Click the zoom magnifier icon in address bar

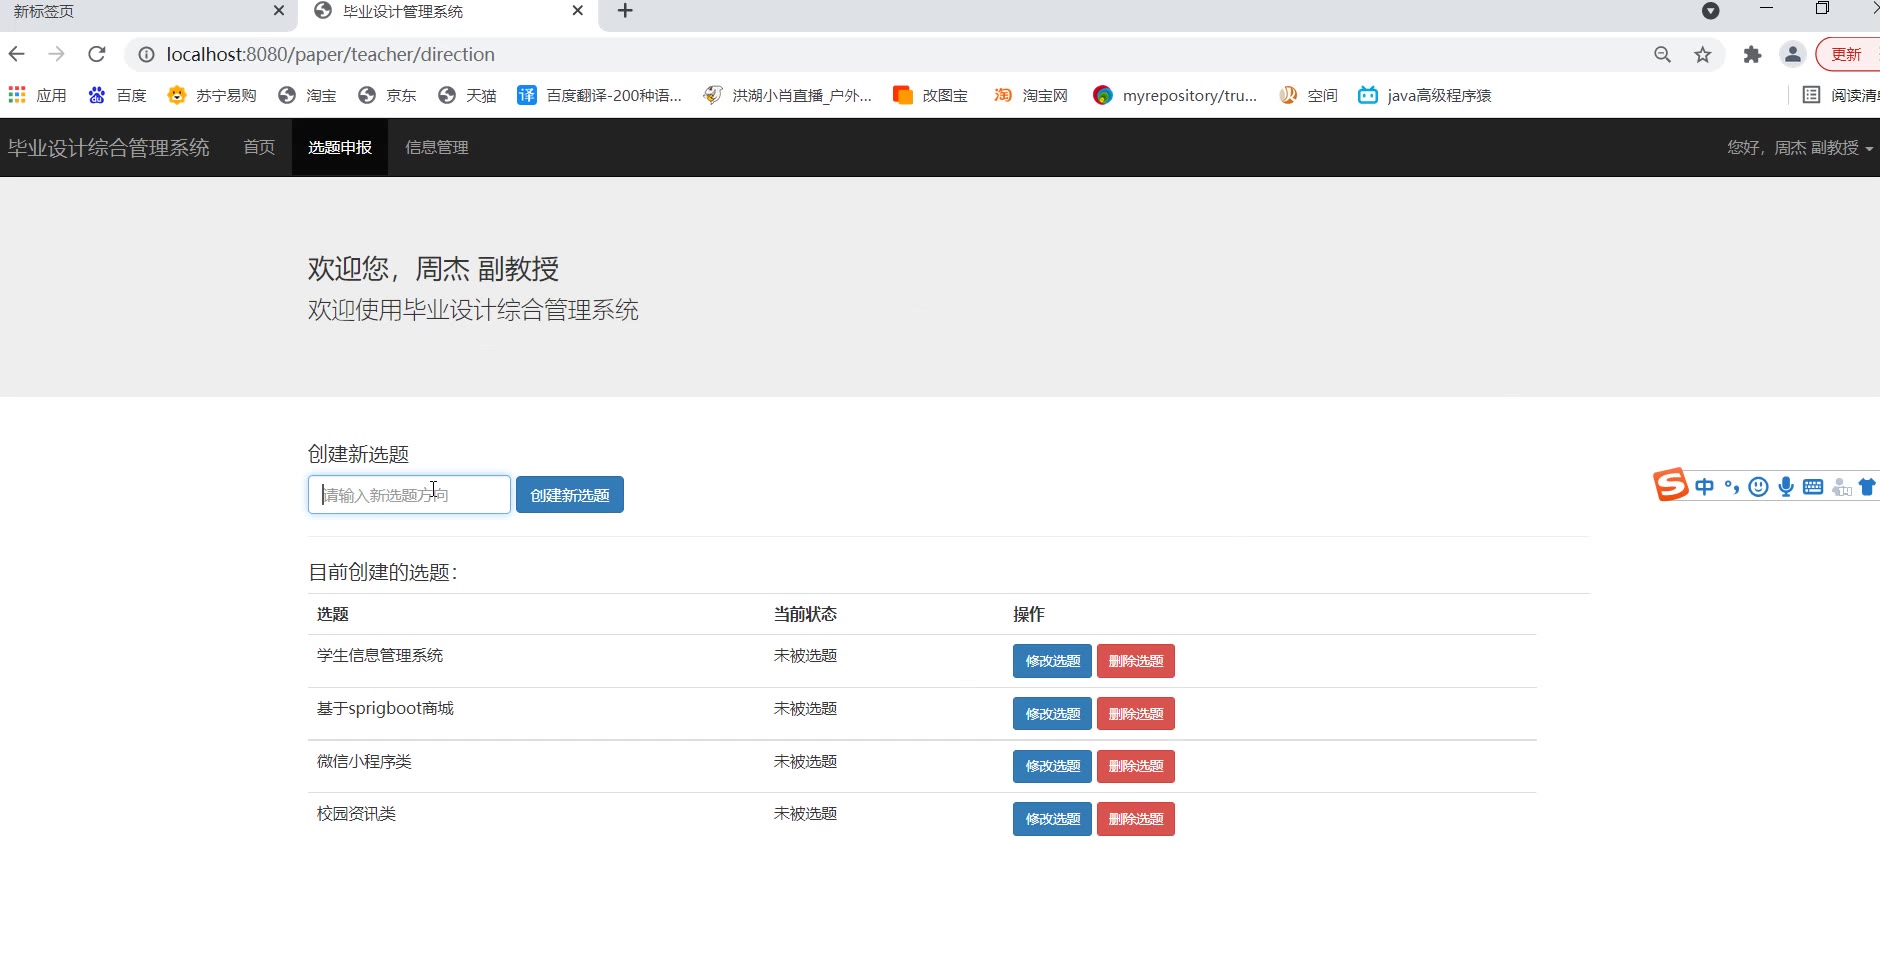pyautogui.click(x=1663, y=55)
